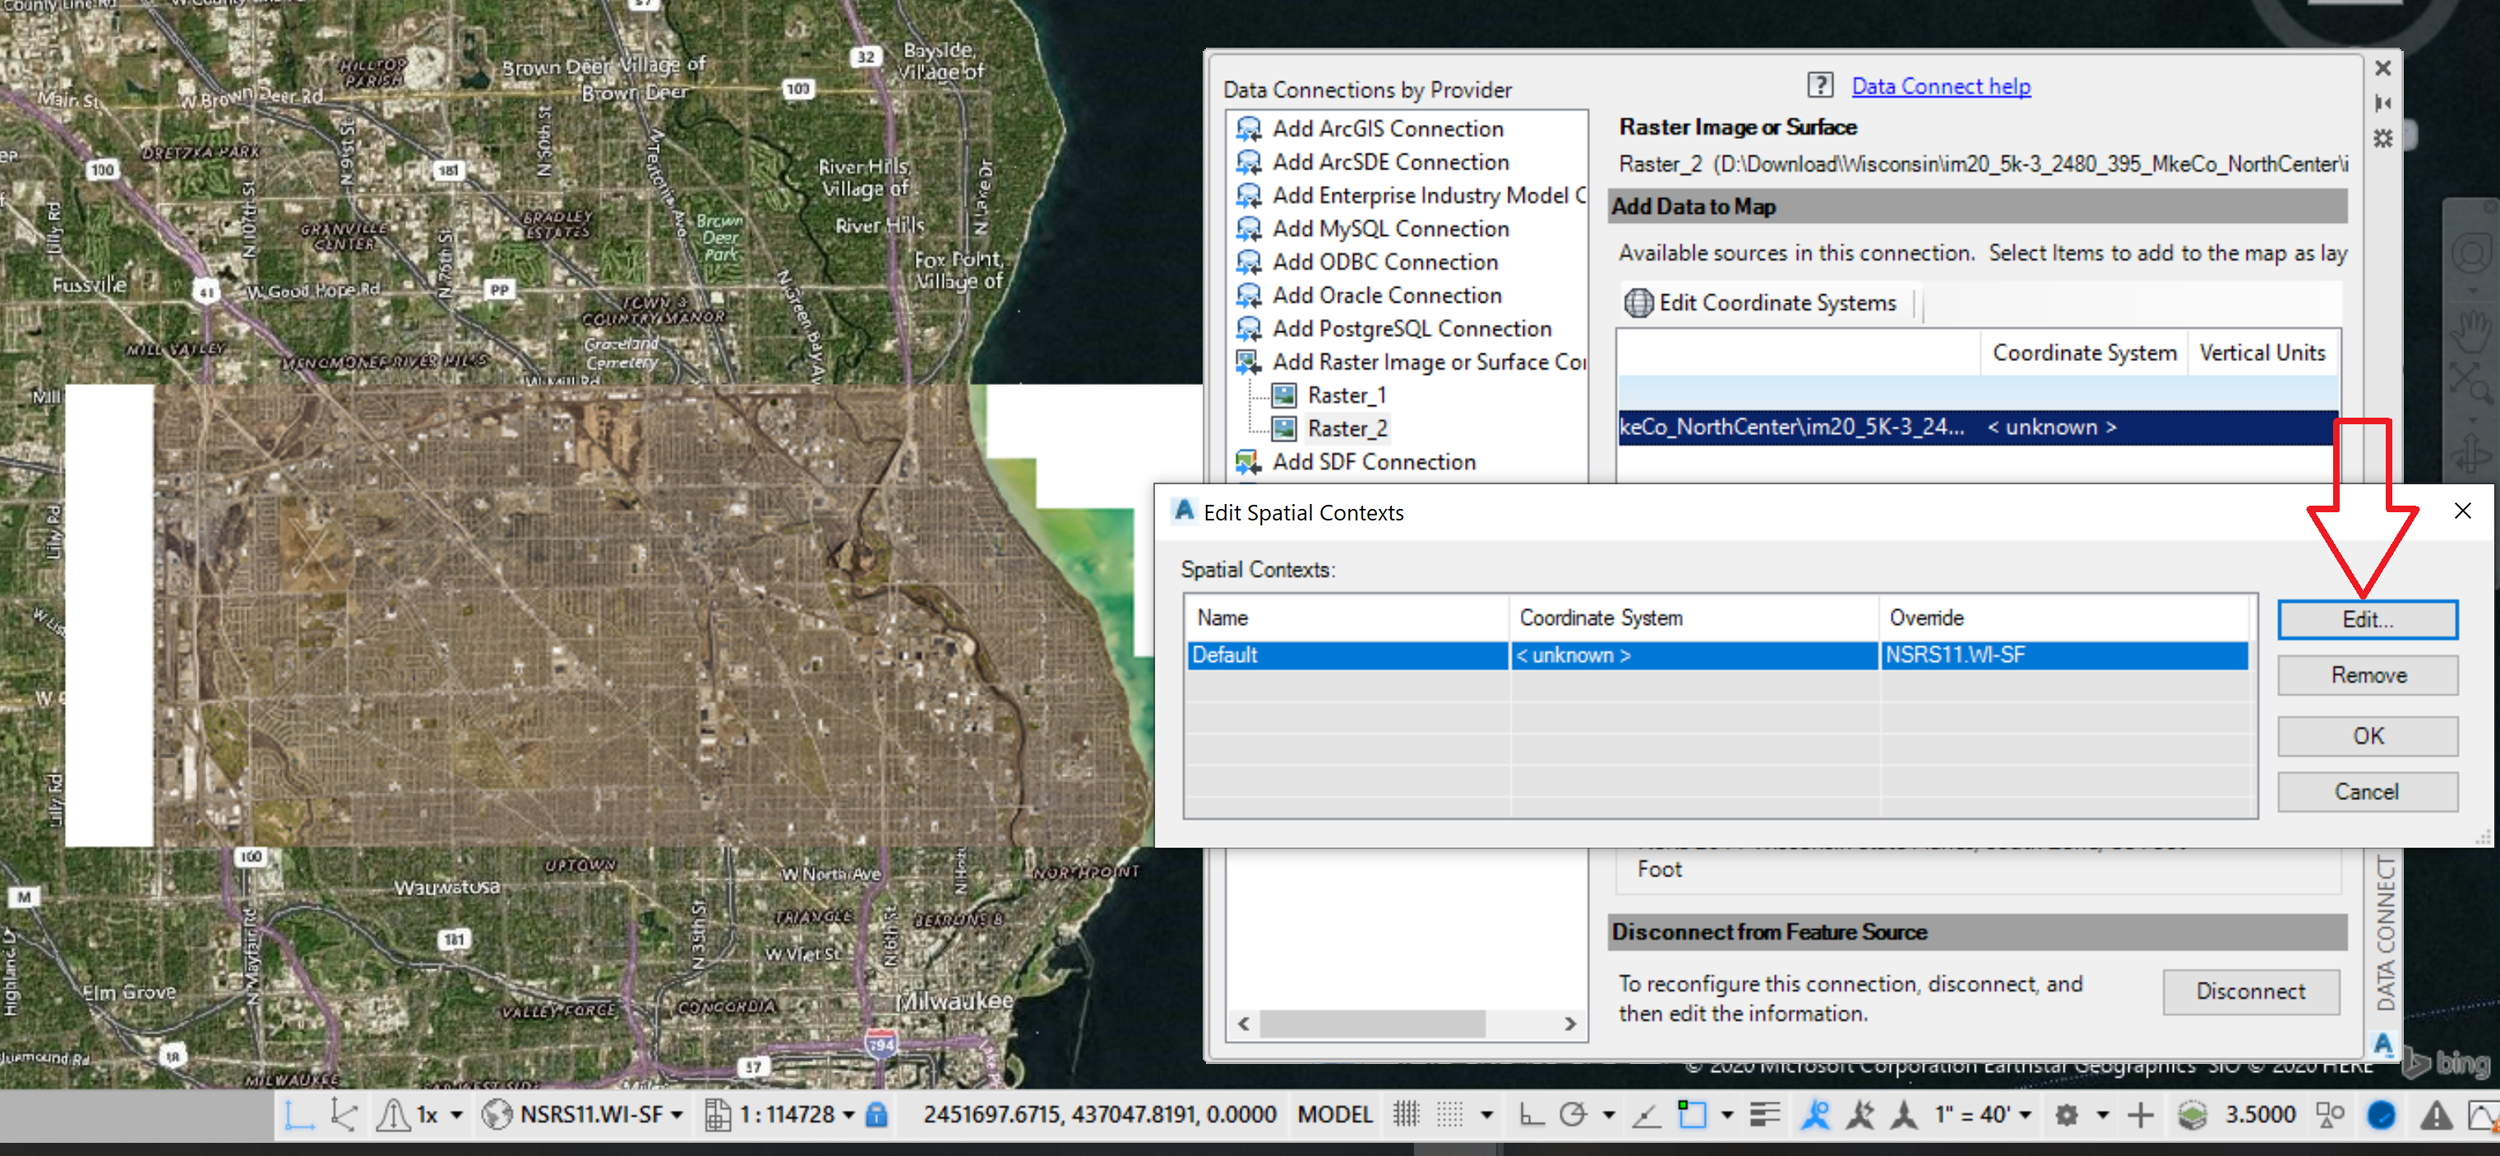Click the lineweight display icon

coord(1766,1114)
